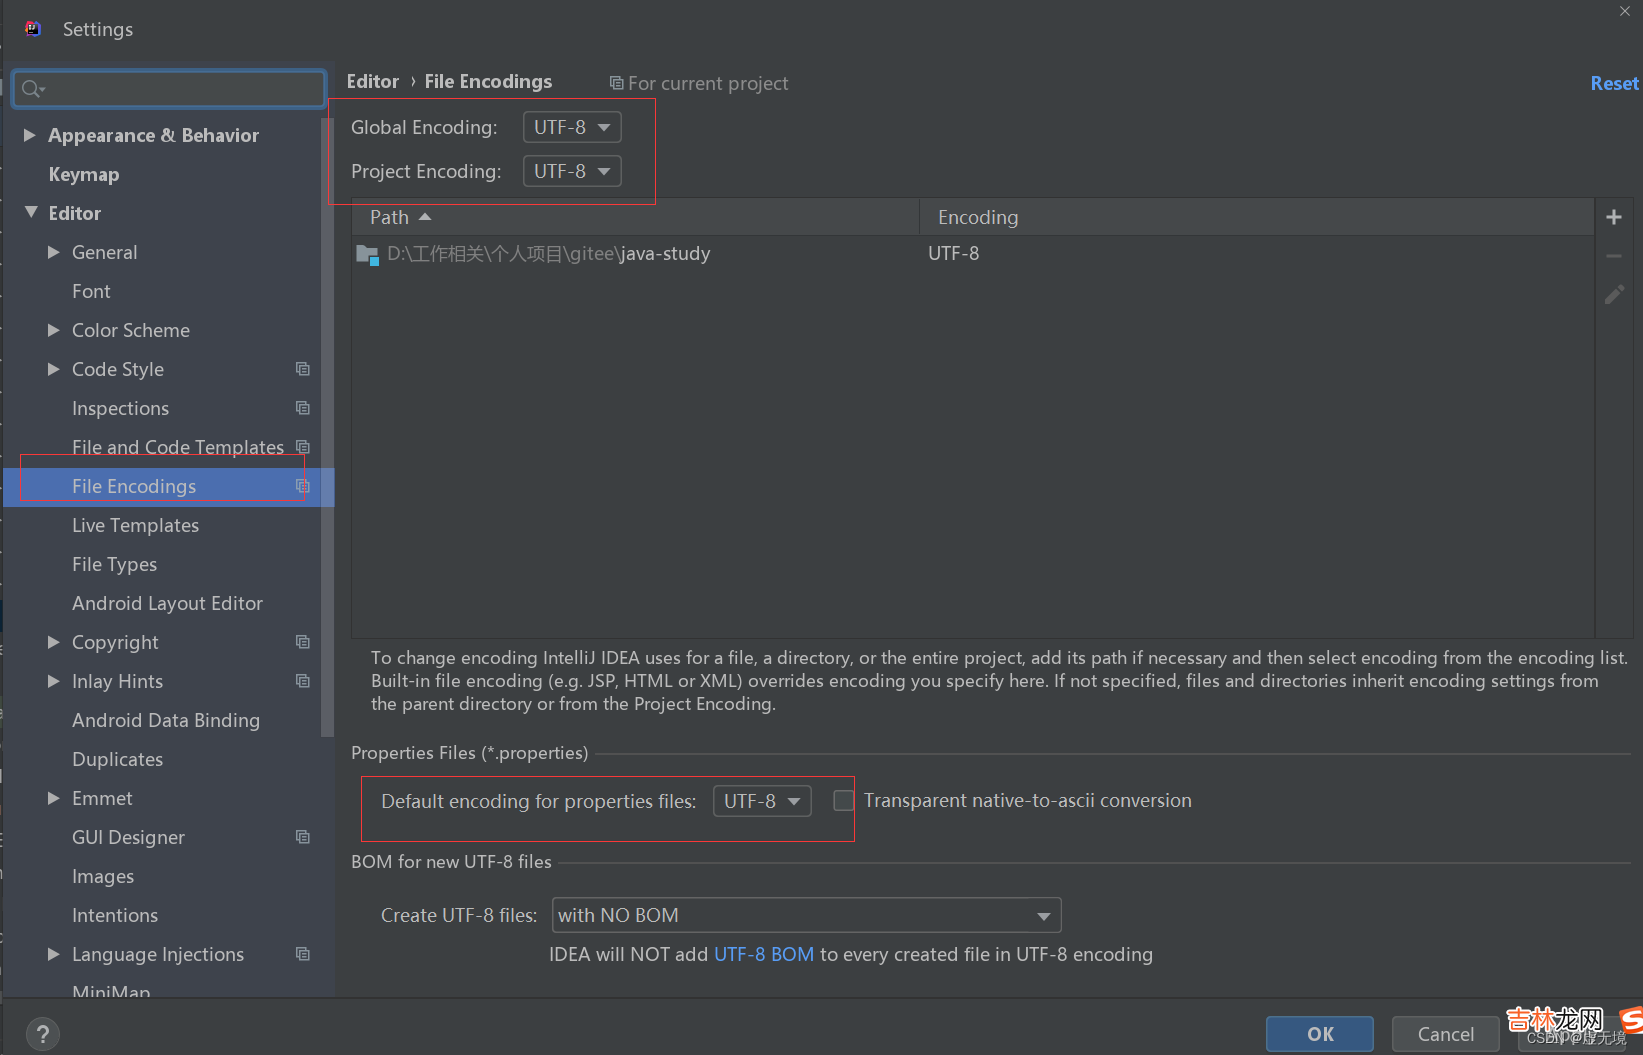Screen dimensions: 1643x1055
Task: Click the pencil edit icon beside table
Action: [x=1614, y=294]
